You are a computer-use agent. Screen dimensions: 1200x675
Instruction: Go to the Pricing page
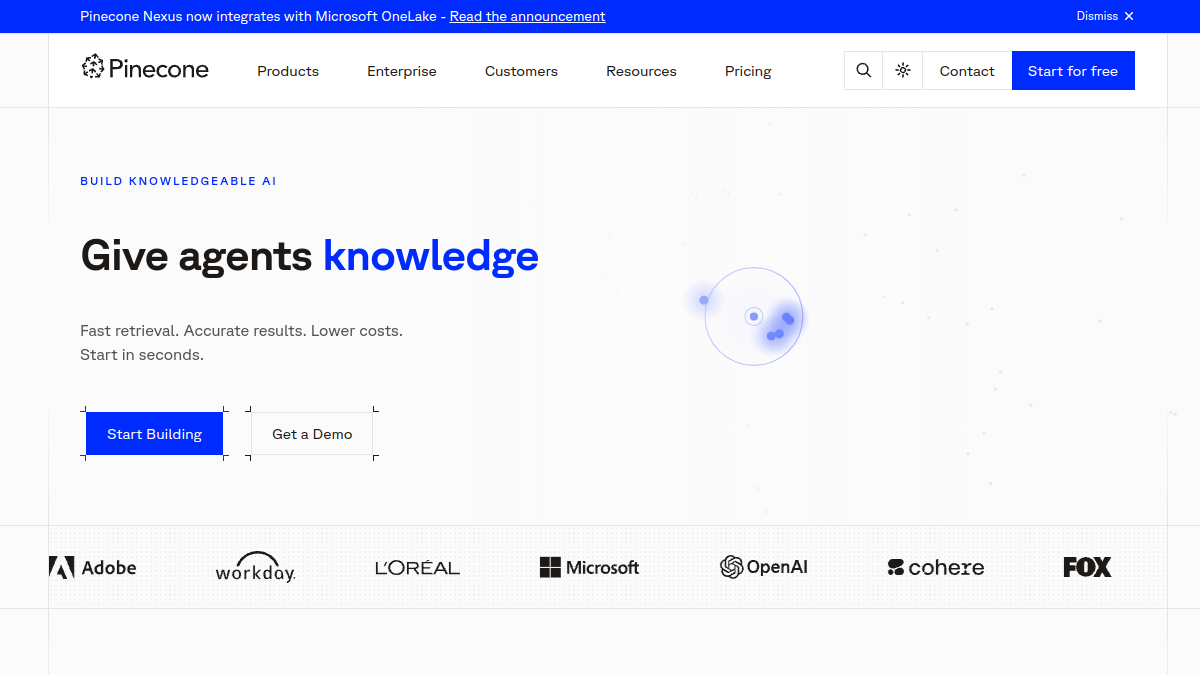[748, 71]
